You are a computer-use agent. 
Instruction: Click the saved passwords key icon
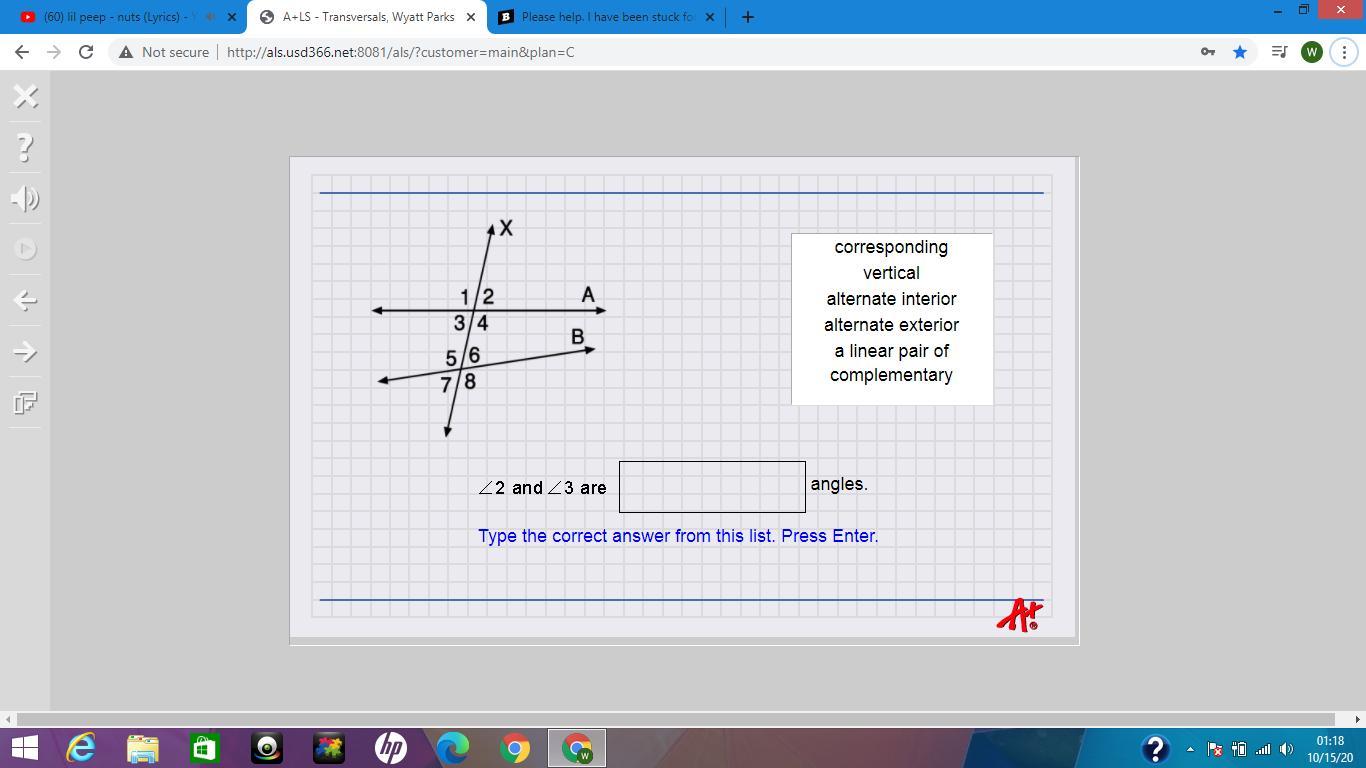coord(1207,52)
